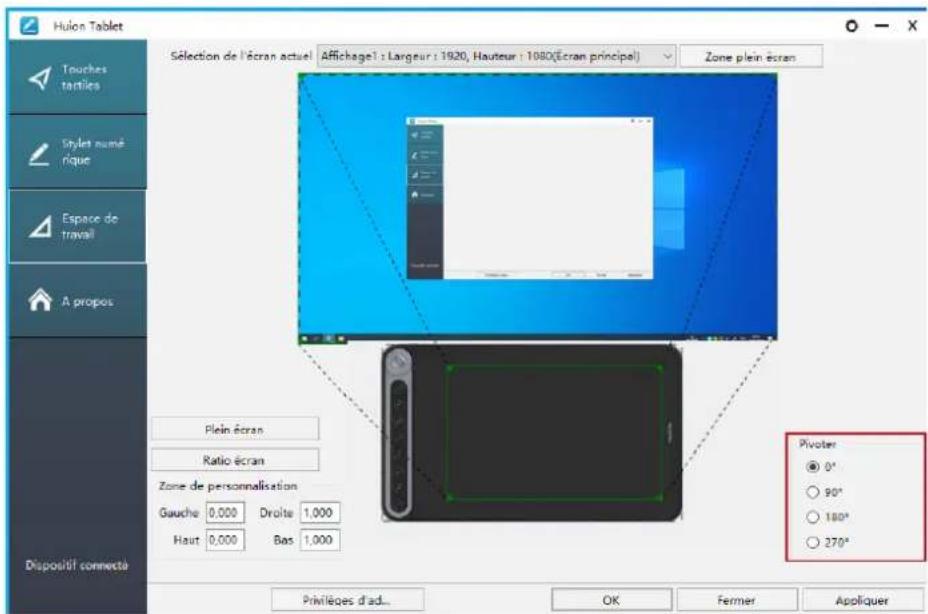
Task: Click the screen preview top-left green corner handle
Action: 301,76
